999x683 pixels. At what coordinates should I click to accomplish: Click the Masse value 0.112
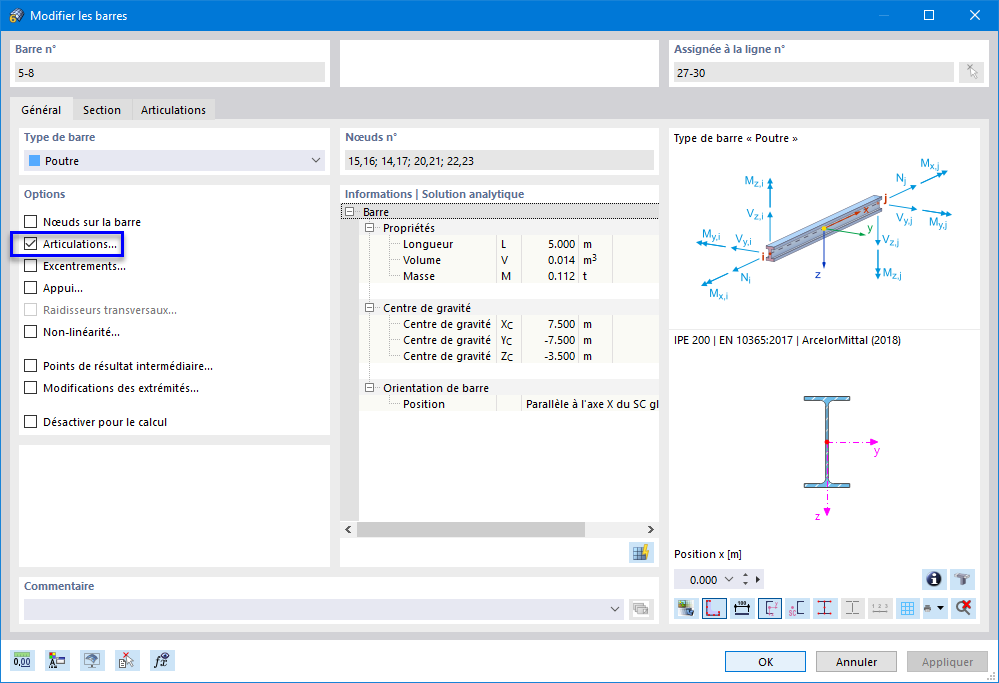point(561,276)
